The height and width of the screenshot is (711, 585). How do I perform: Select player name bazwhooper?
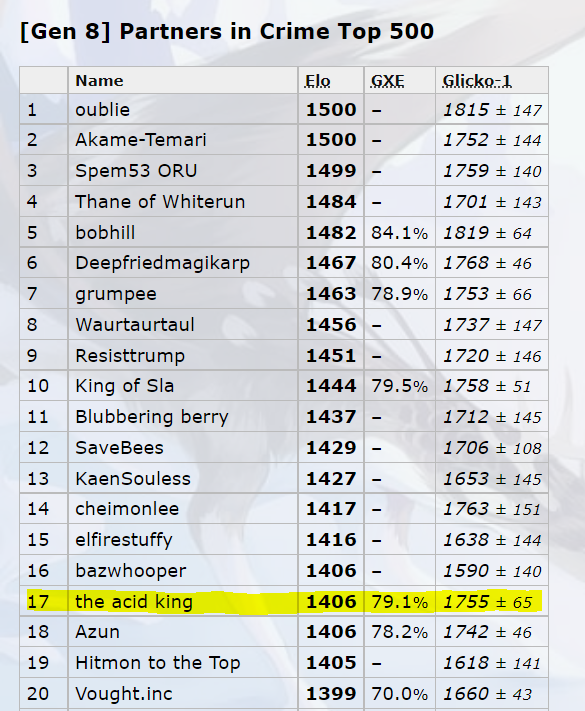[x=131, y=571]
